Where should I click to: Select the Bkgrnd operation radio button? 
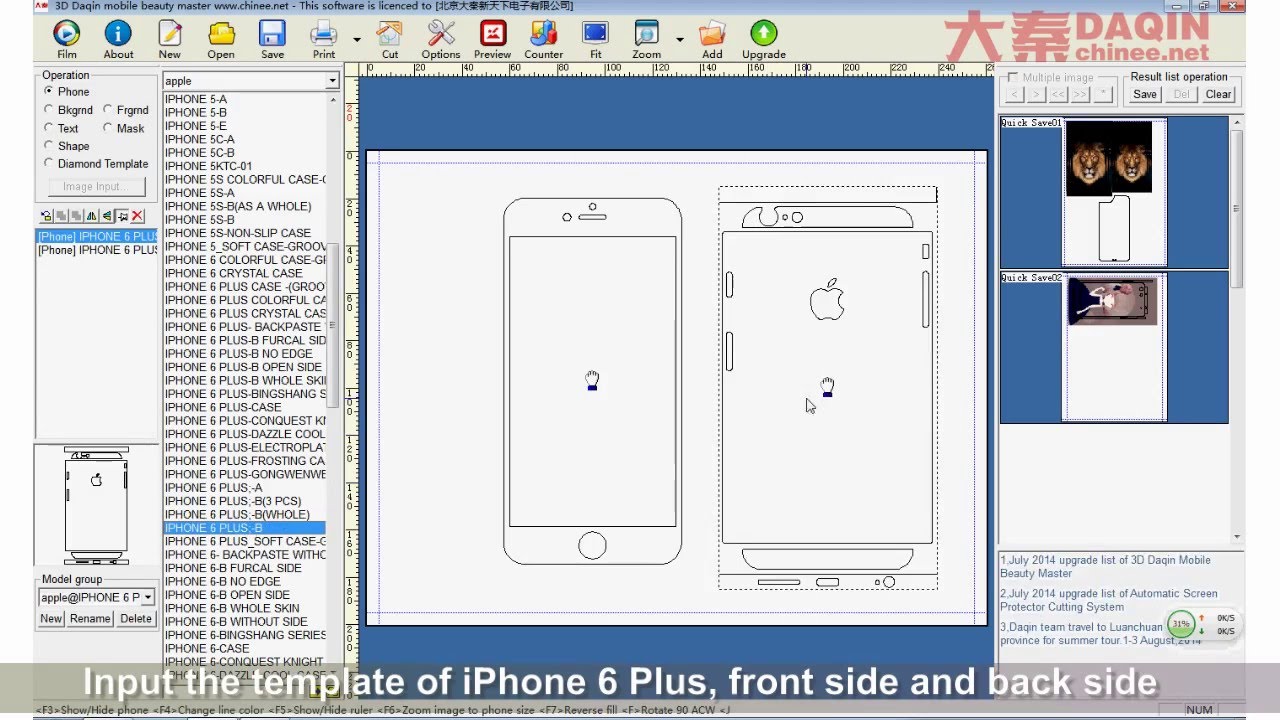point(49,110)
